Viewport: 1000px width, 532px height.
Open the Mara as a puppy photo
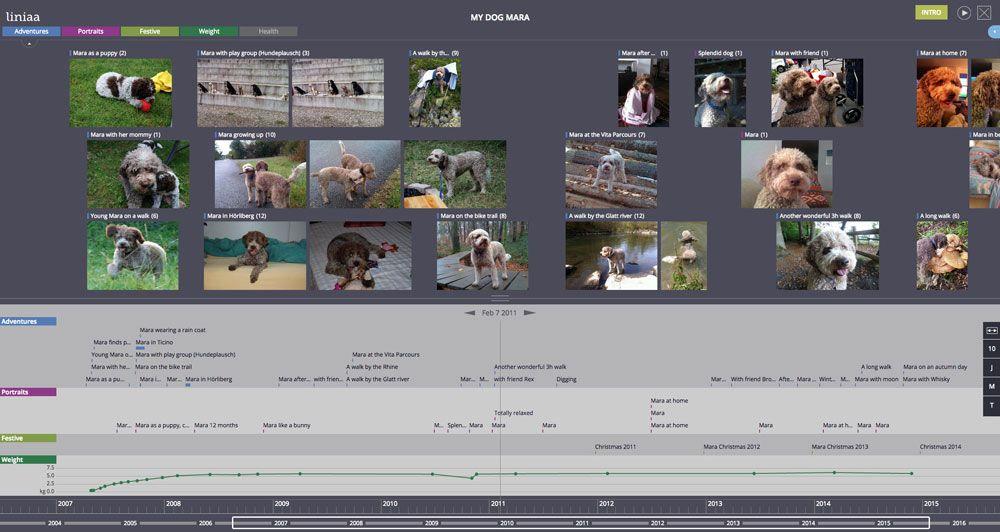coord(121,92)
